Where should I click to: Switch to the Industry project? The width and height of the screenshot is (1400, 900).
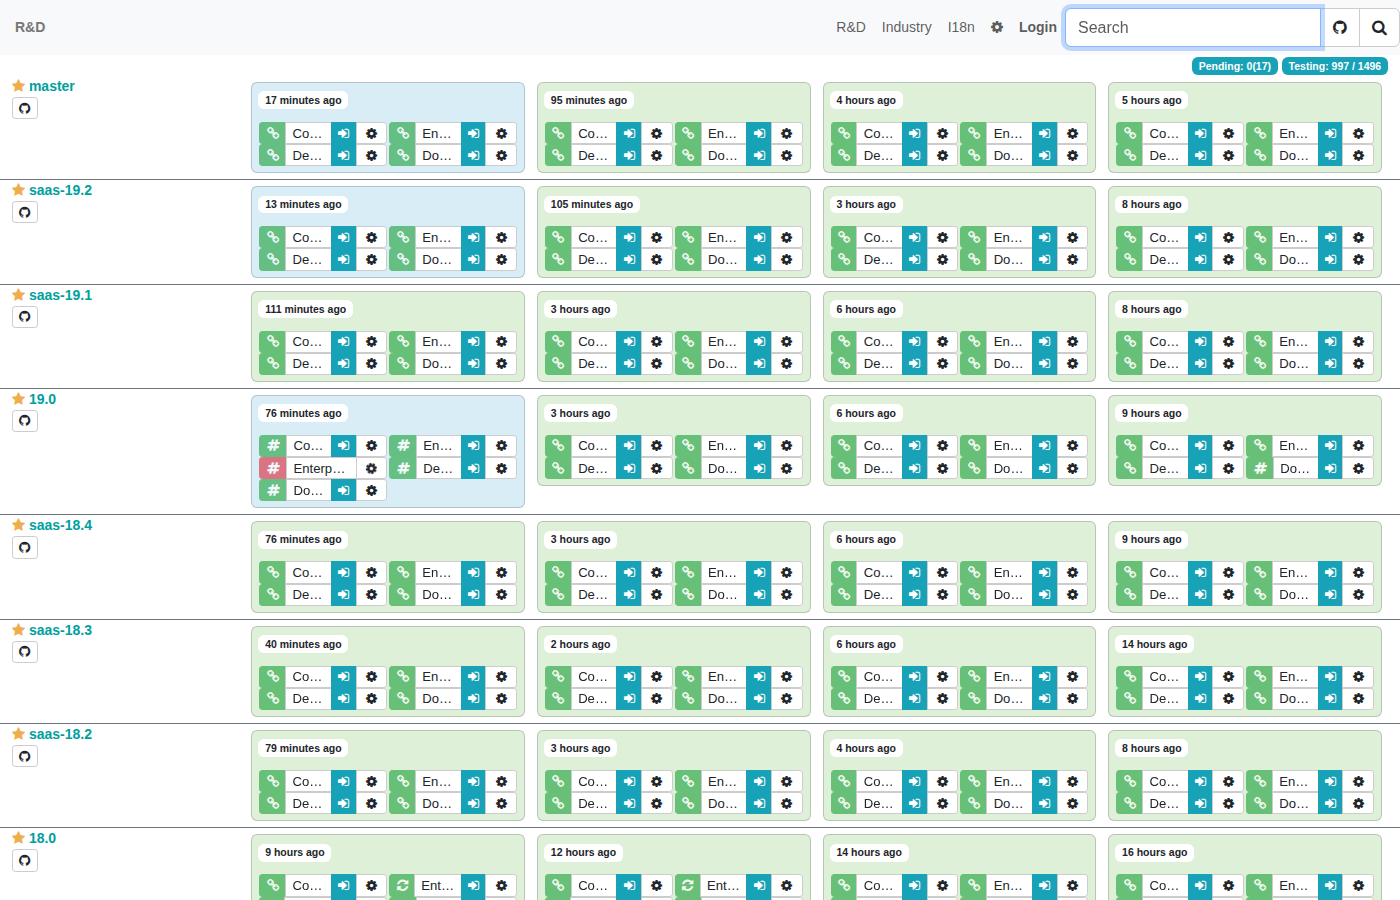tap(906, 27)
